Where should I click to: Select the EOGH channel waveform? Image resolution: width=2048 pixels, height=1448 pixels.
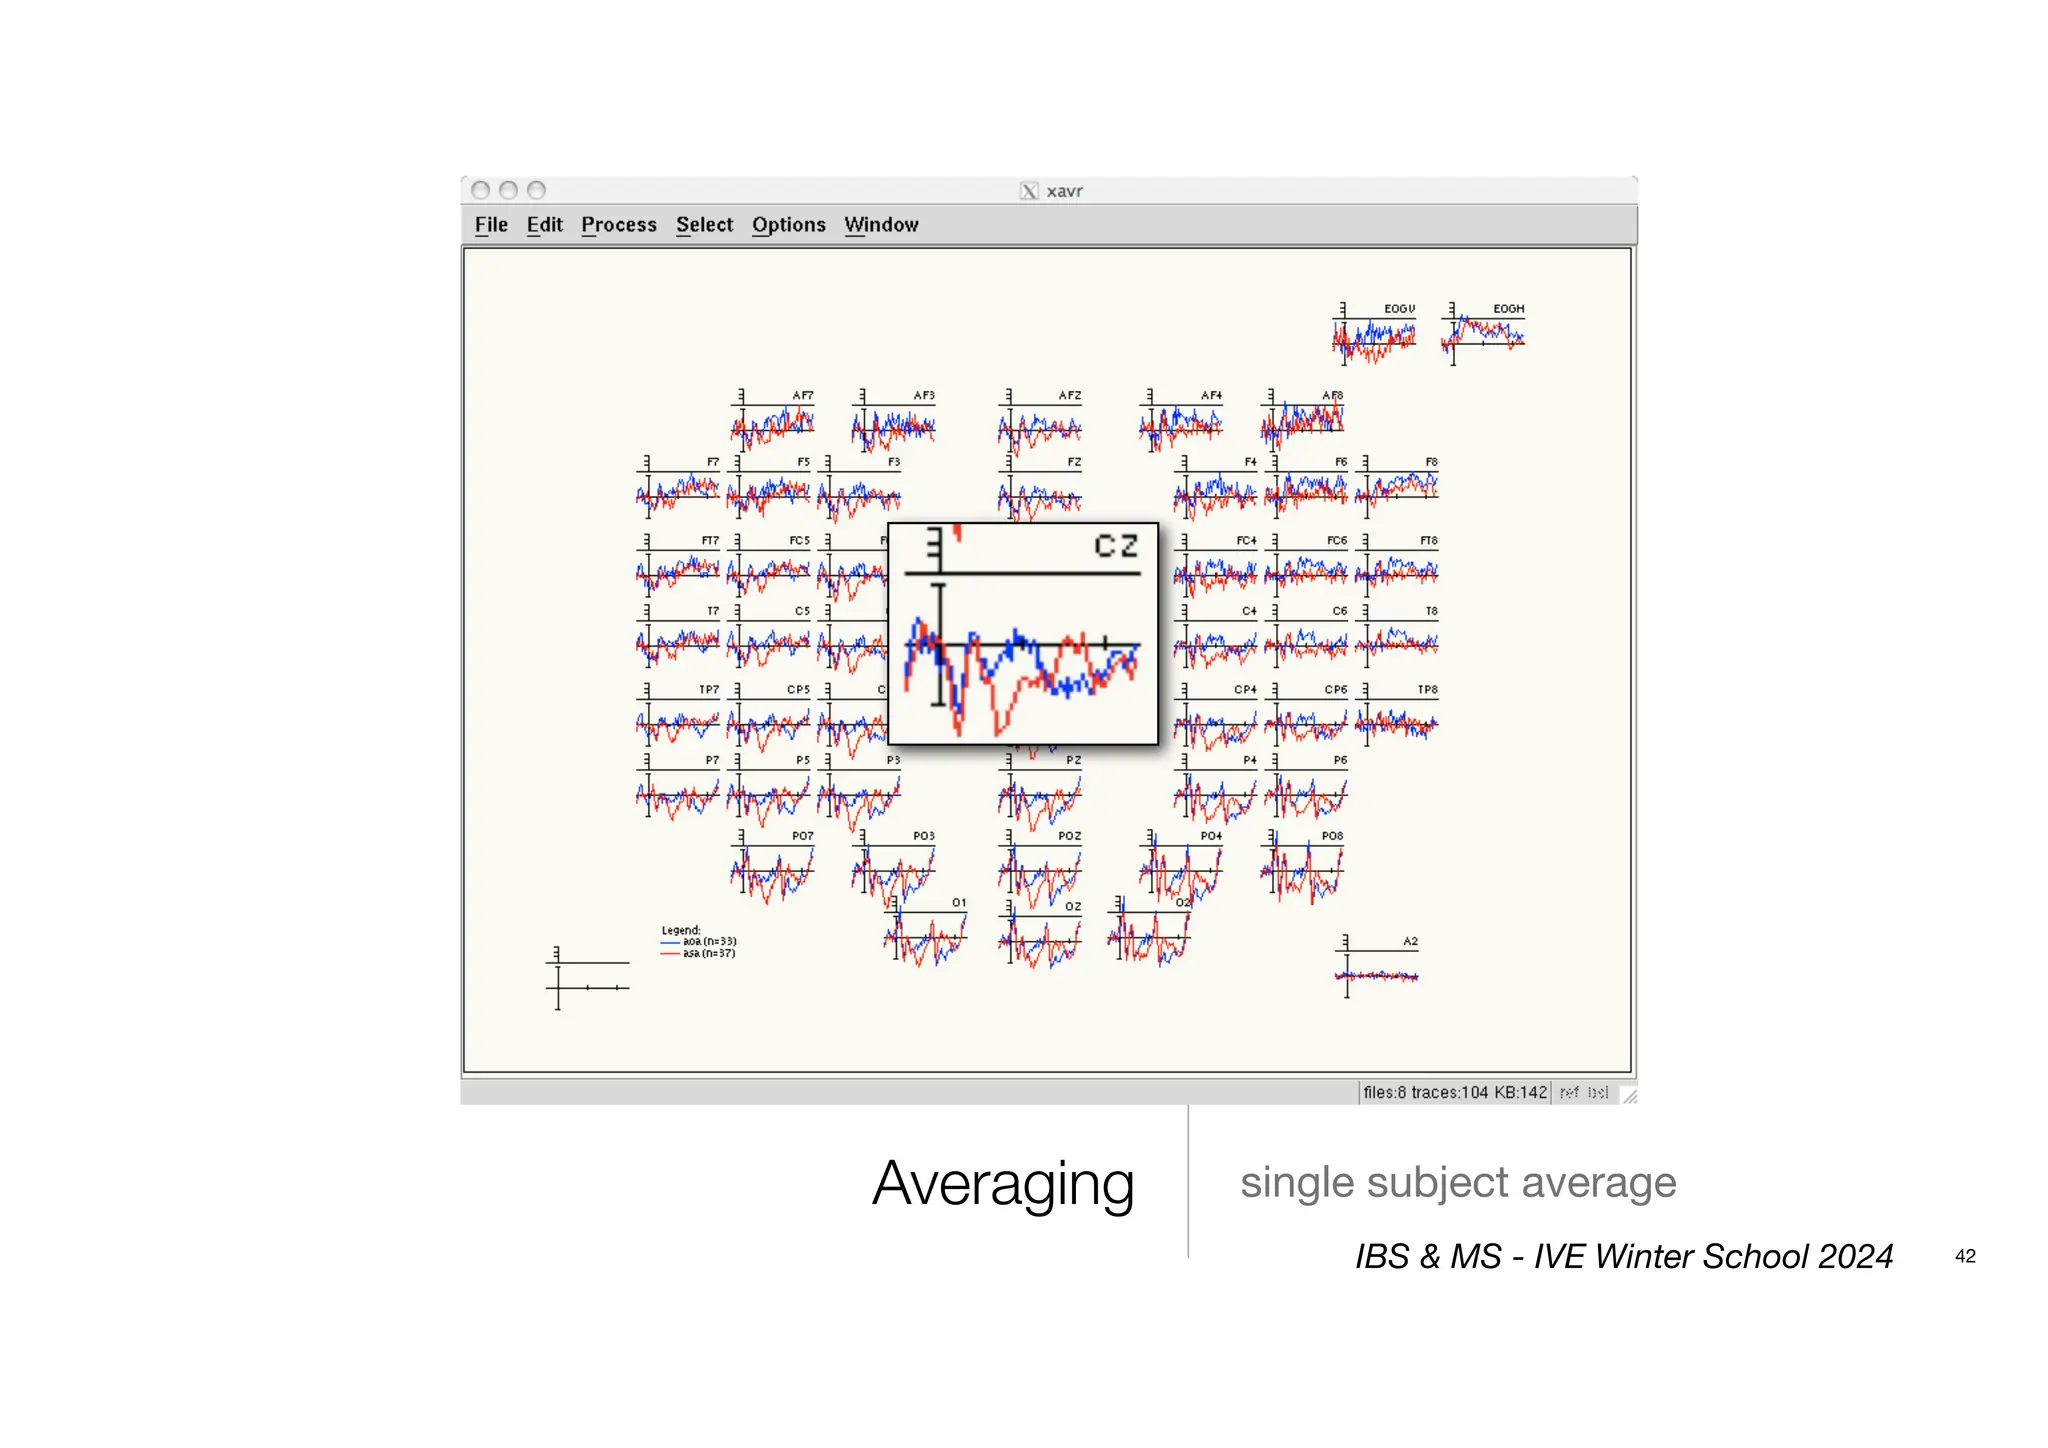1484,335
